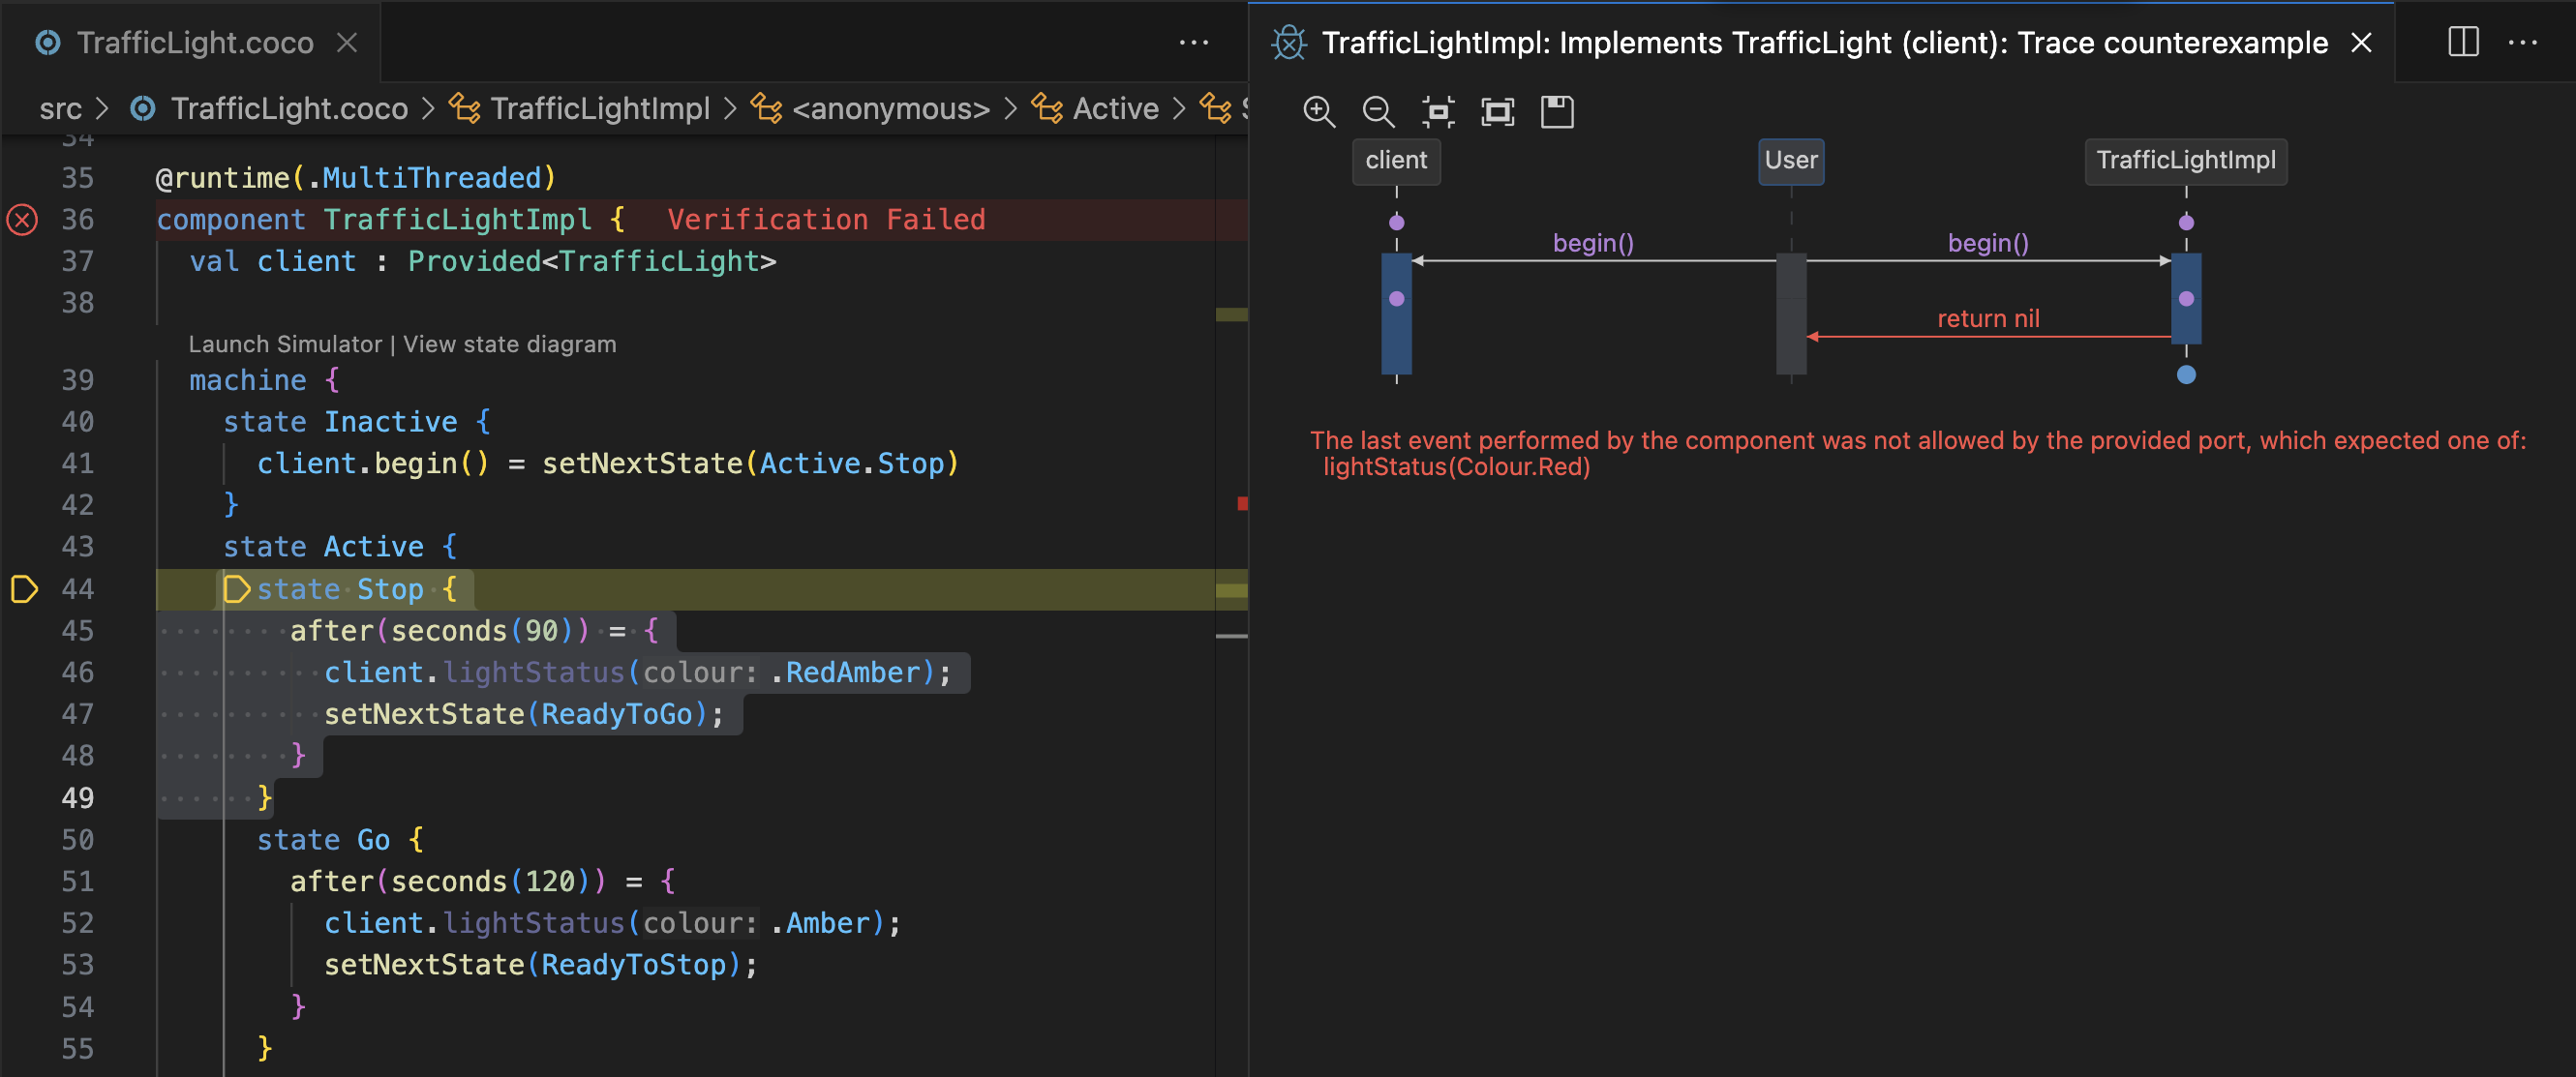
Task: Click the yellow highlight marker near line 44 in ruler
Action: [x=1231, y=590]
